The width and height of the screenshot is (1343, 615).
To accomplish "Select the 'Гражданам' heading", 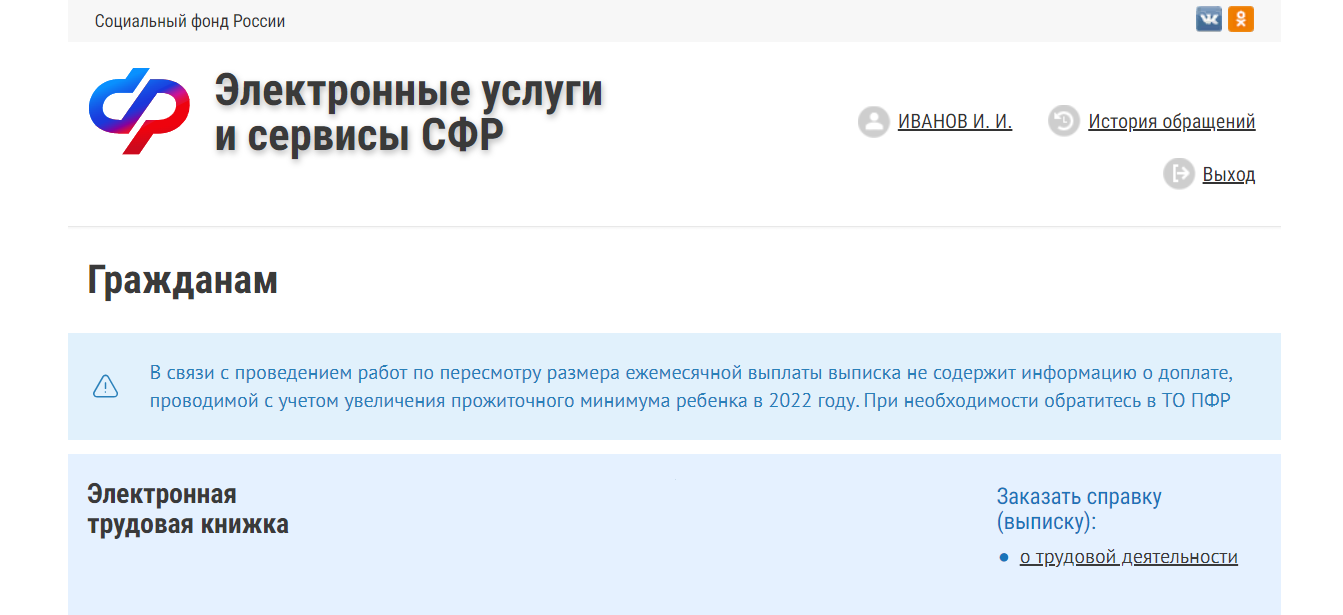I will pos(182,281).
